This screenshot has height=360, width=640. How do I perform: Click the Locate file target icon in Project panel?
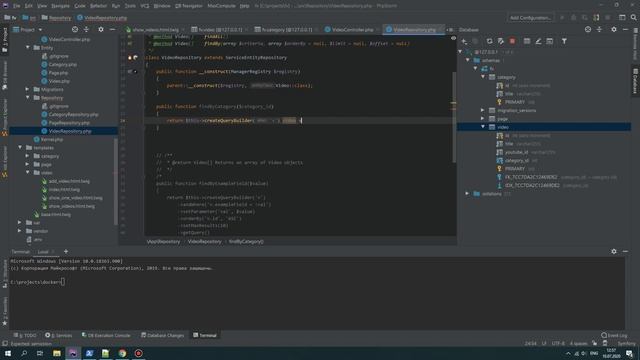tap(75, 29)
